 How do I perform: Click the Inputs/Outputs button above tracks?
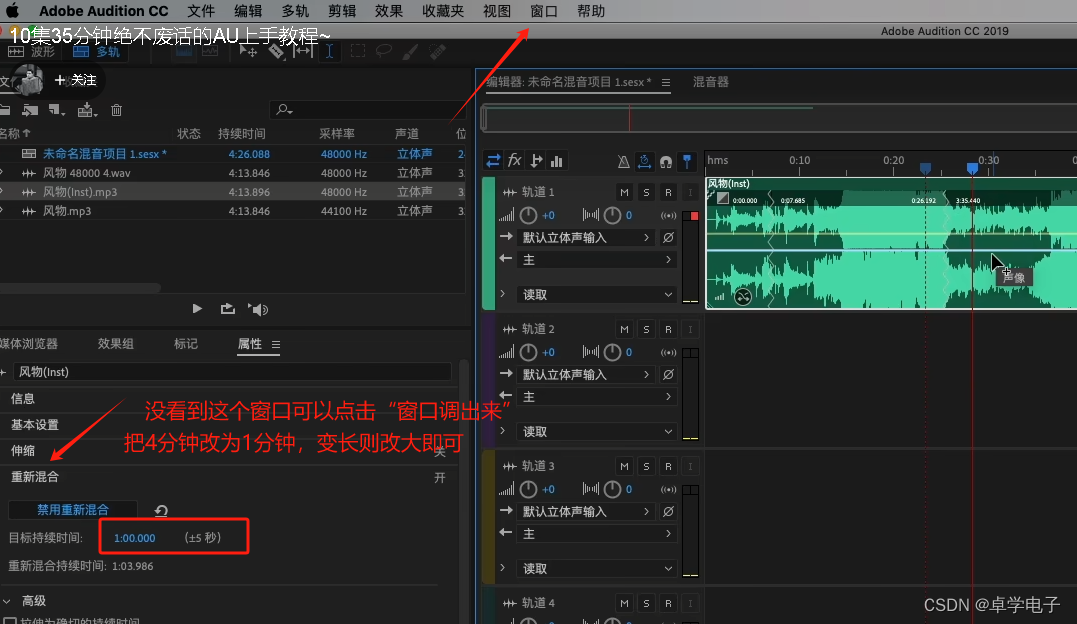(x=493, y=161)
